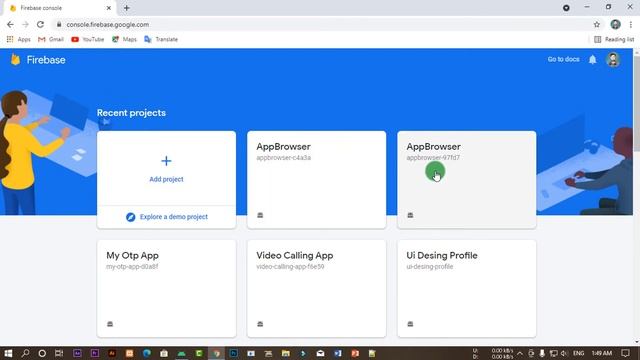View site info via the padlock icon

tap(59, 24)
